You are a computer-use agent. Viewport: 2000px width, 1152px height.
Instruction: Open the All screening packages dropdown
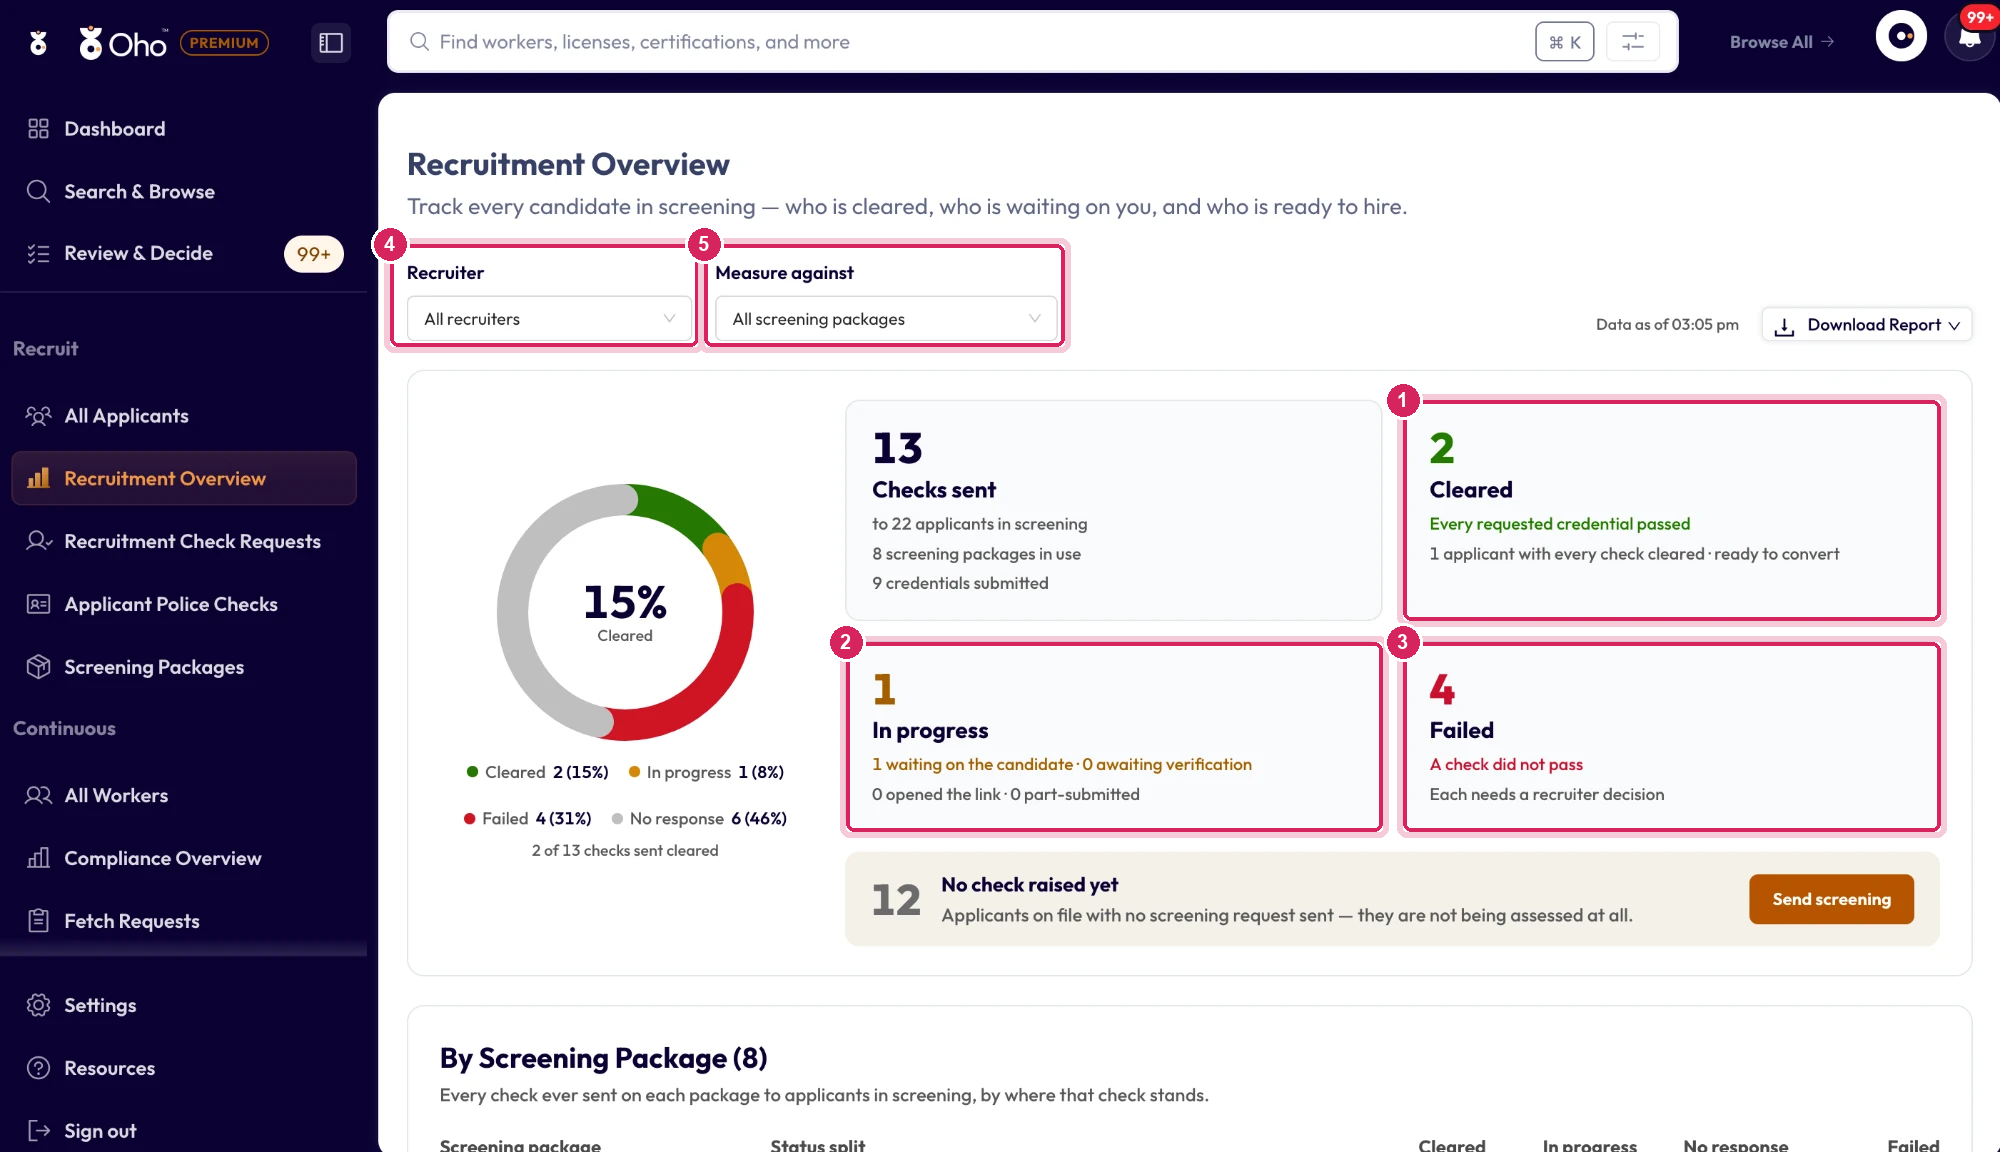point(886,319)
